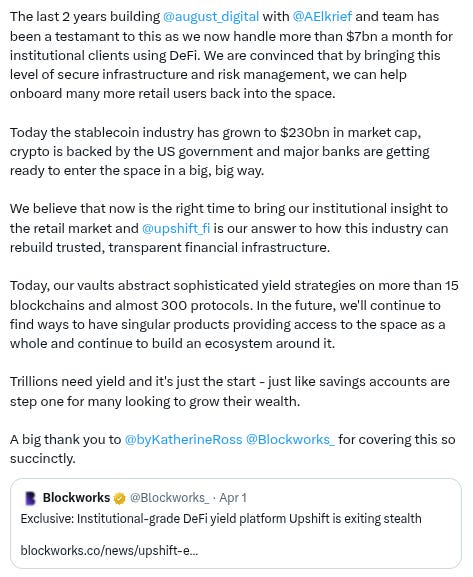Click the 'Today, our vaults abstract' paragraph
473x577 pixels.
[x=234, y=315]
